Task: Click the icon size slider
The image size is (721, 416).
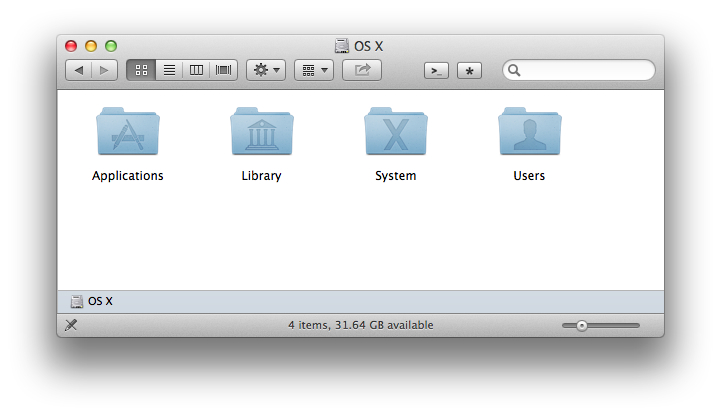Action: [x=601, y=325]
